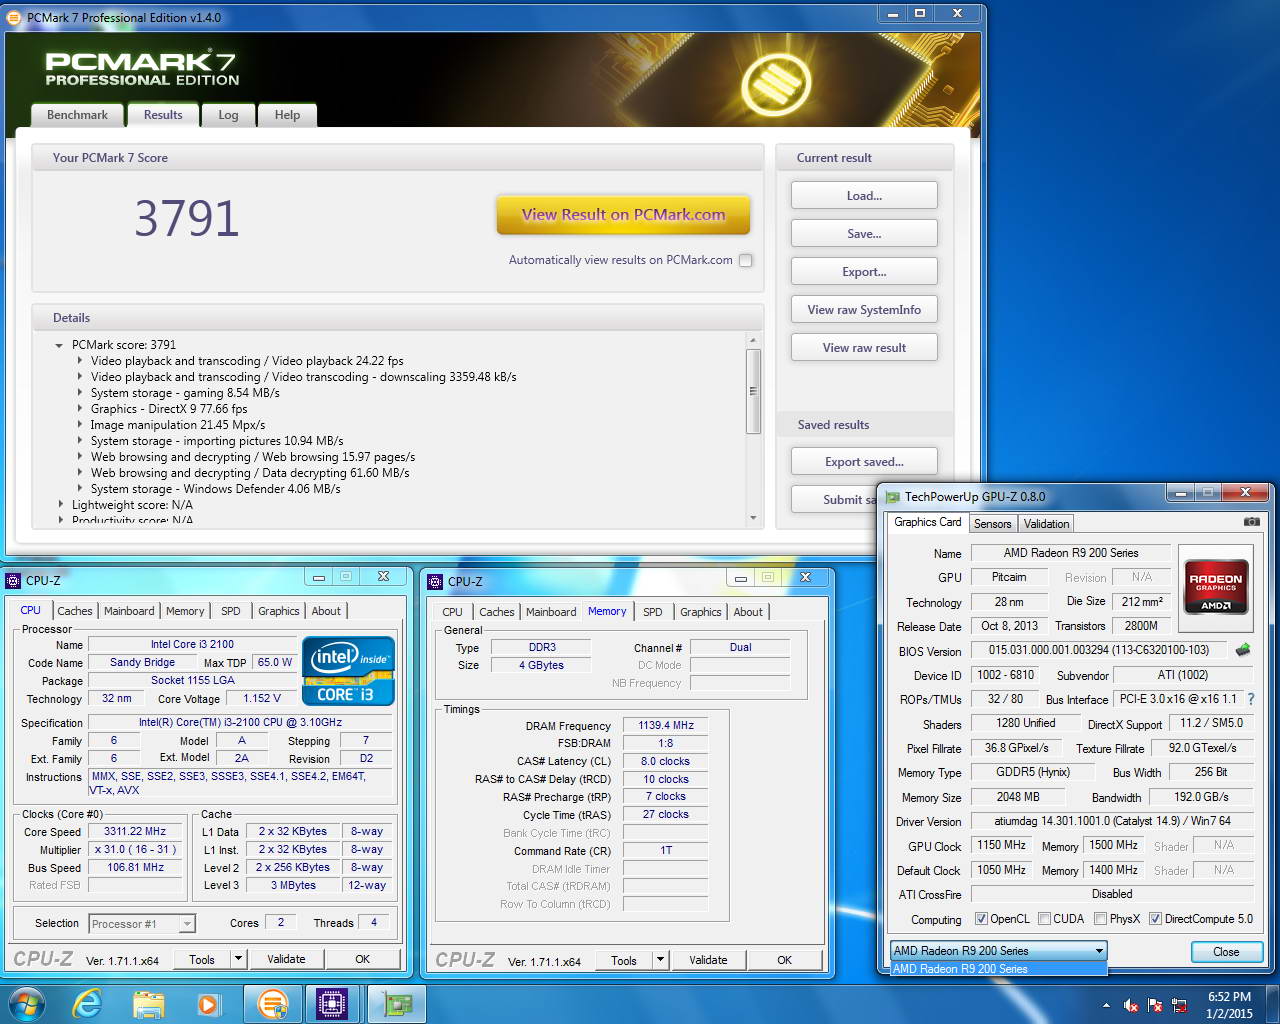Viewport: 1280px width, 1024px height.
Task: Open the PCMark Help tab
Action: coord(287,115)
